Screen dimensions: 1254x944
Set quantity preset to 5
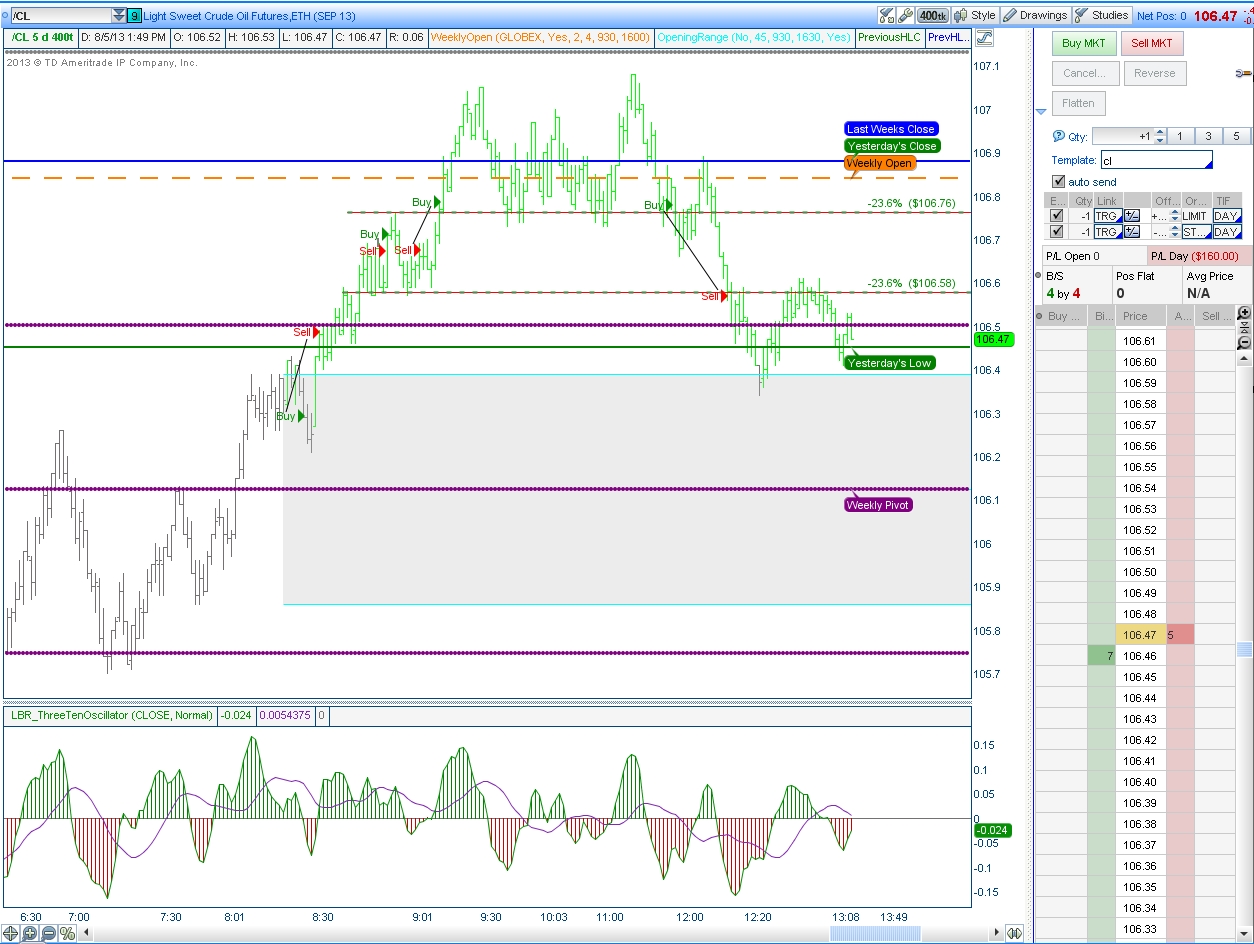point(1236,137)
